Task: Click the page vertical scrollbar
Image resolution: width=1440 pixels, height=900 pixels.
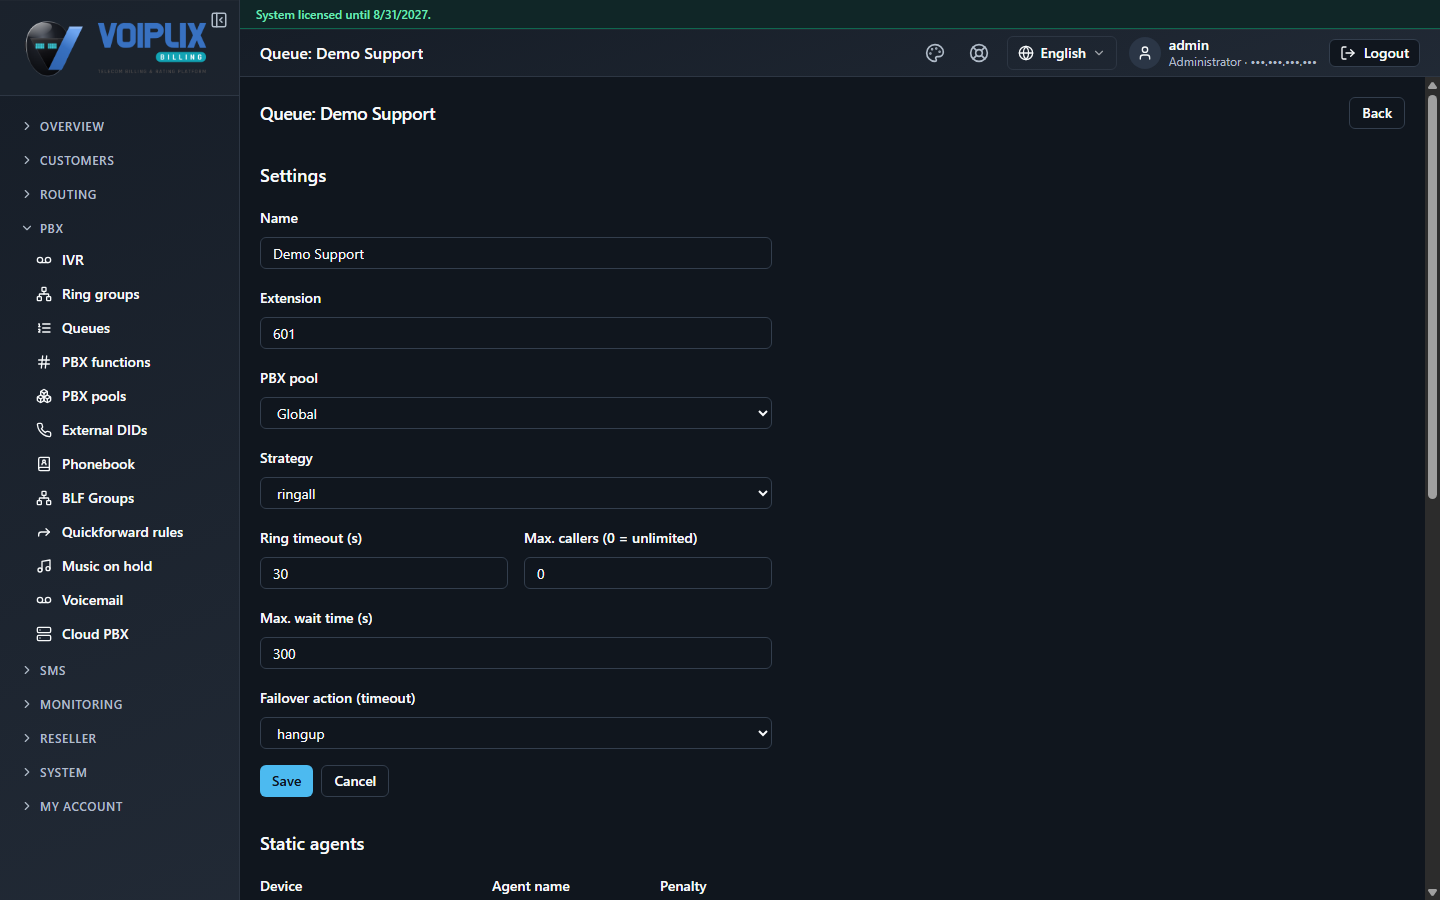Action: (x=1432, y=297)
